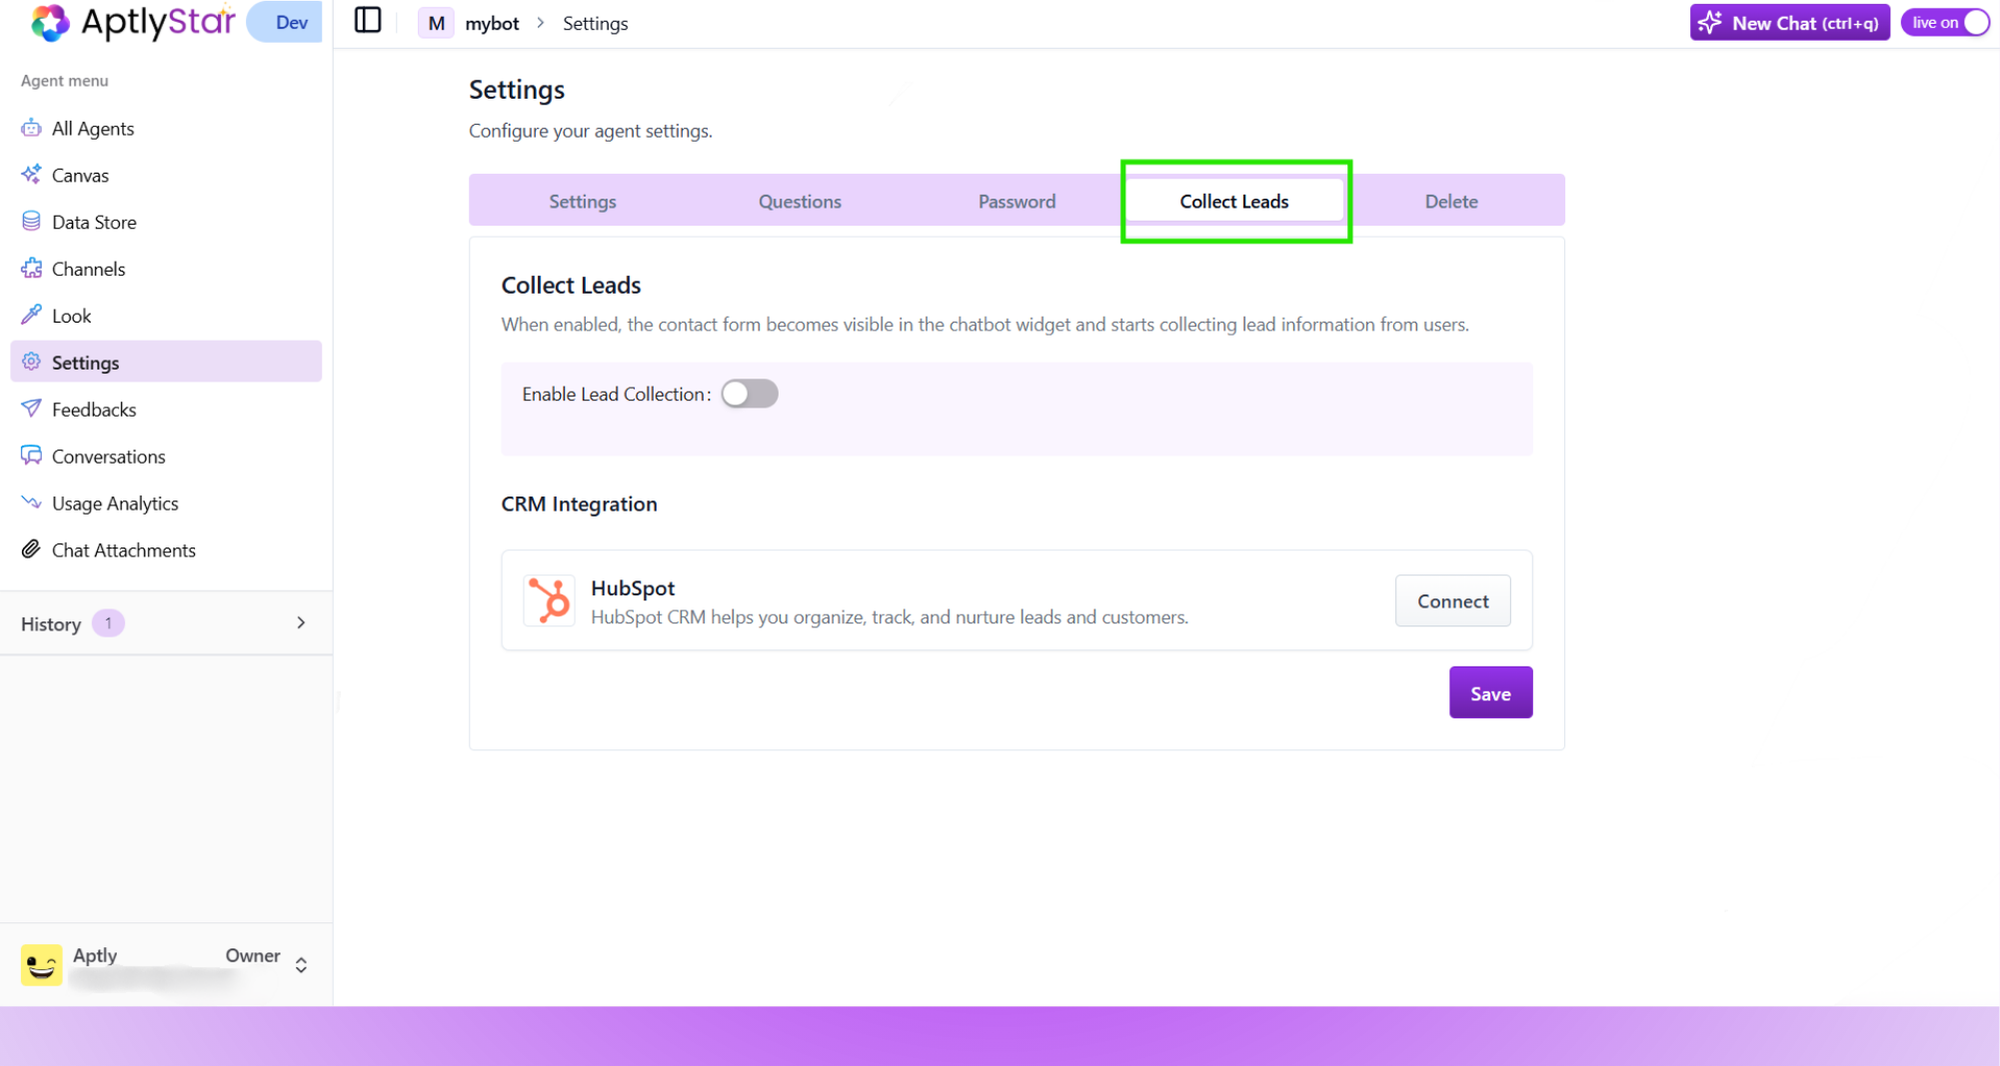Expand the Aptly owner account menu
The width and height of the screenshot is (2000, 1066).
(300, 964)
